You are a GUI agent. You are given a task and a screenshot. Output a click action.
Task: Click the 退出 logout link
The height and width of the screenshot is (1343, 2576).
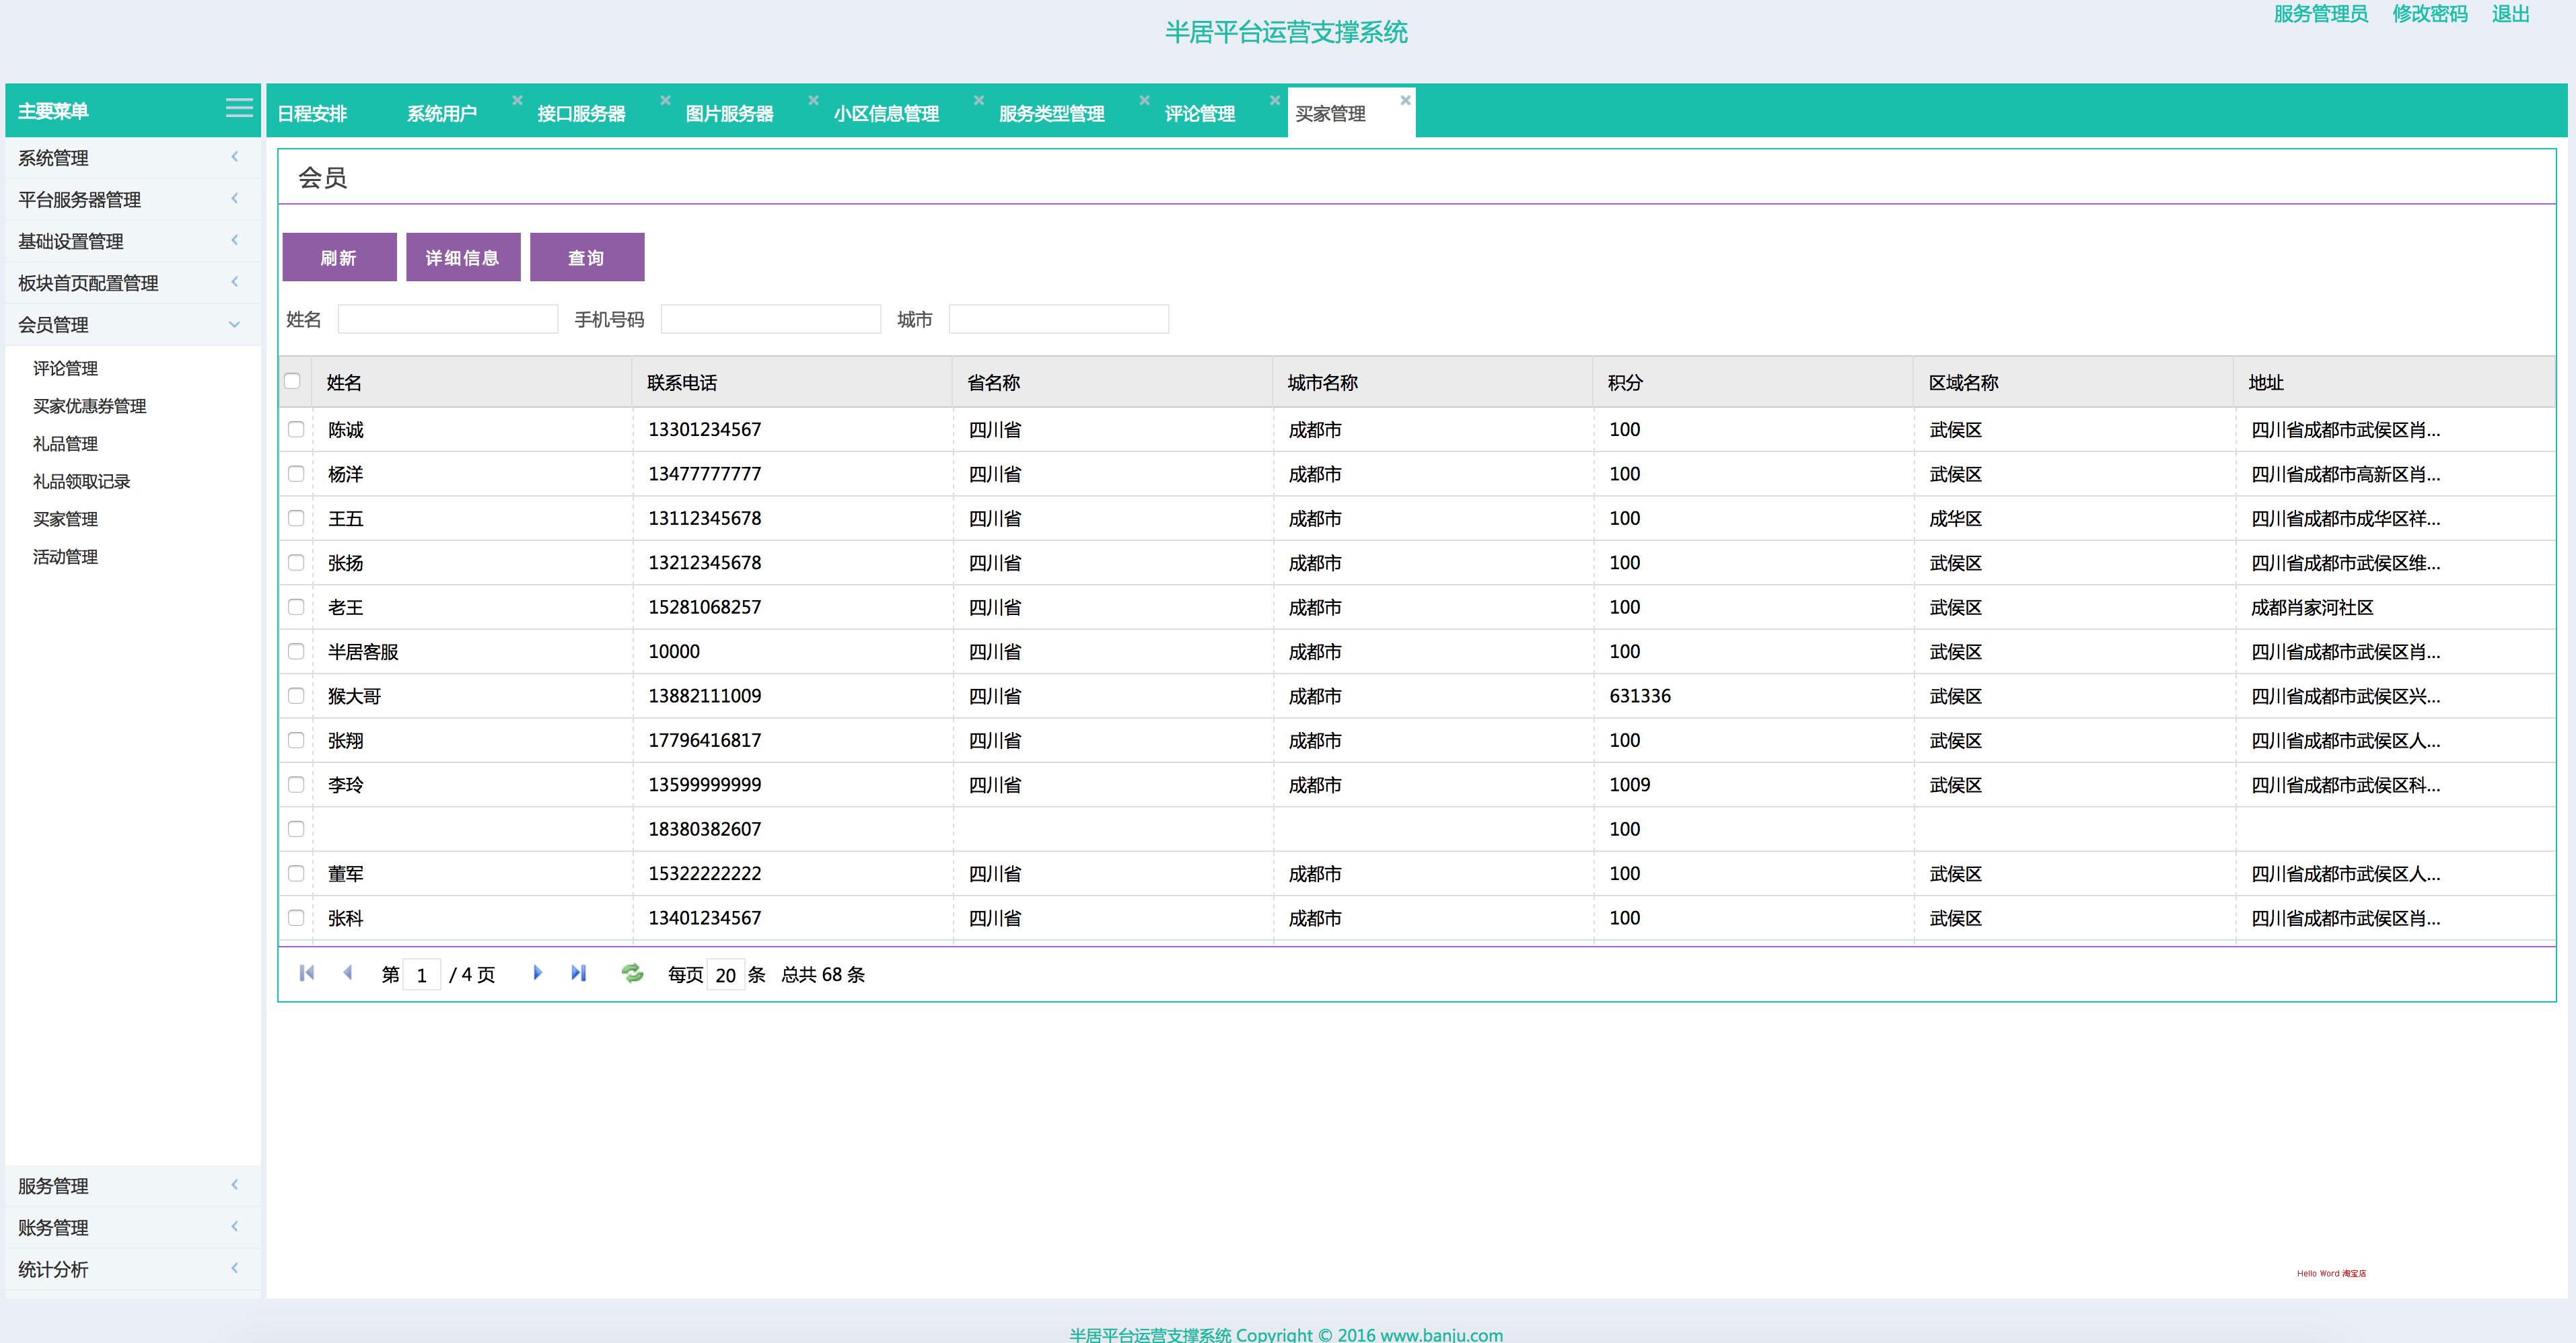pos(2510,15)
